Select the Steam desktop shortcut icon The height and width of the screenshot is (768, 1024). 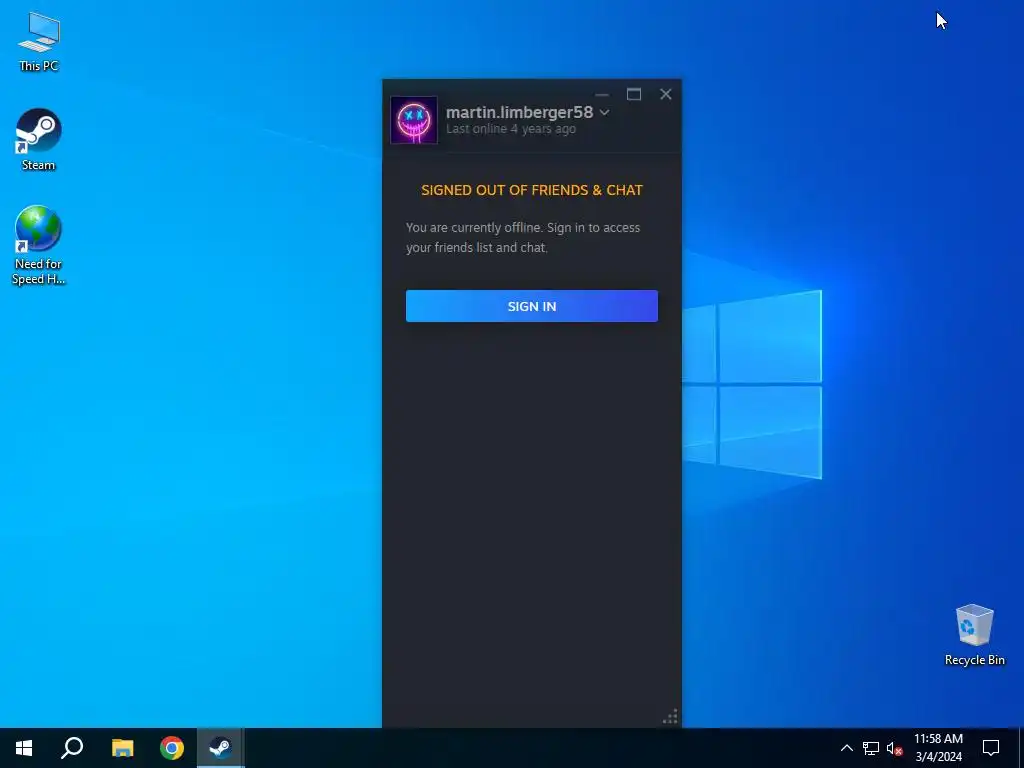(x=39, y=140)
